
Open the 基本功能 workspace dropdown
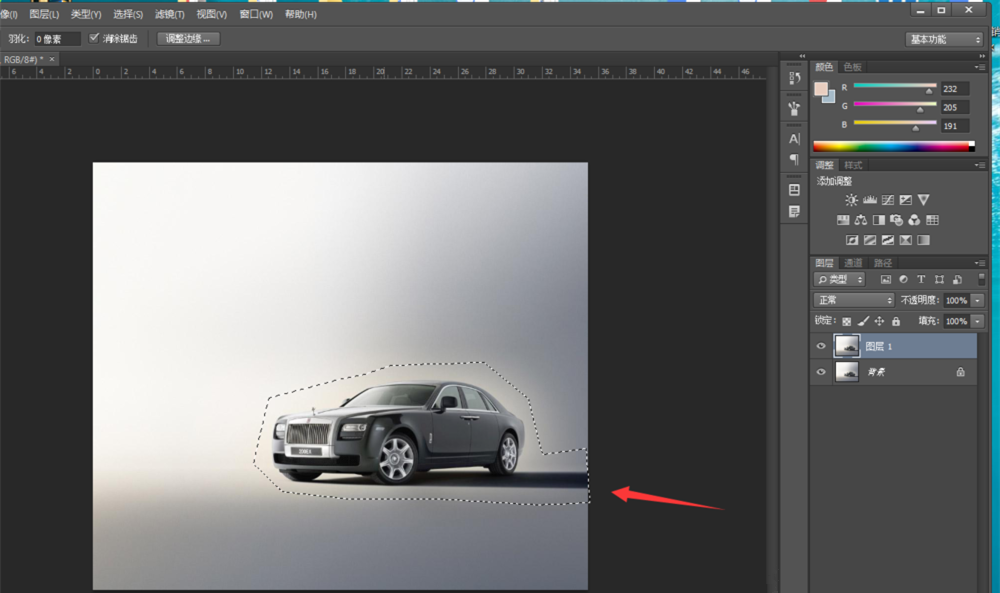pos(945,39)
